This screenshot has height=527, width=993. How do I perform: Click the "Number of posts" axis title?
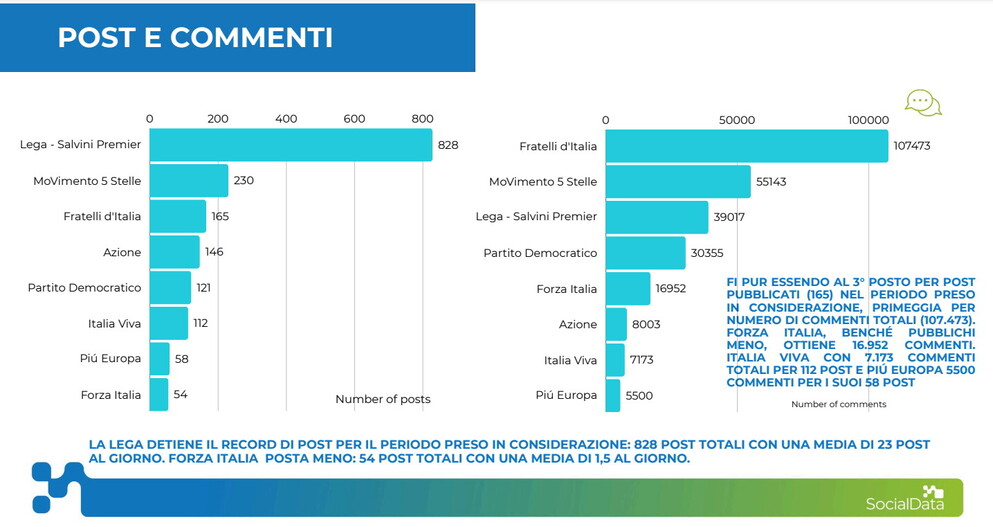click(x=382, y=399)
